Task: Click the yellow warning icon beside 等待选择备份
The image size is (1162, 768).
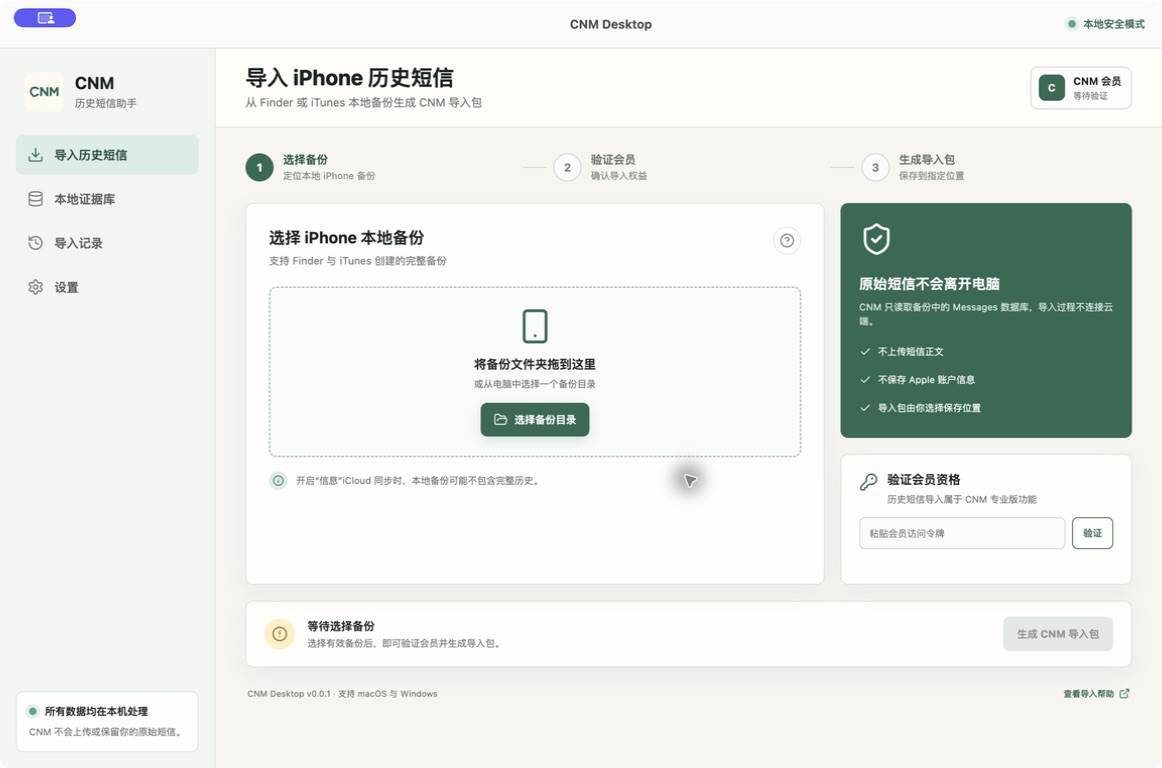Action: click(x=279, y=634)
